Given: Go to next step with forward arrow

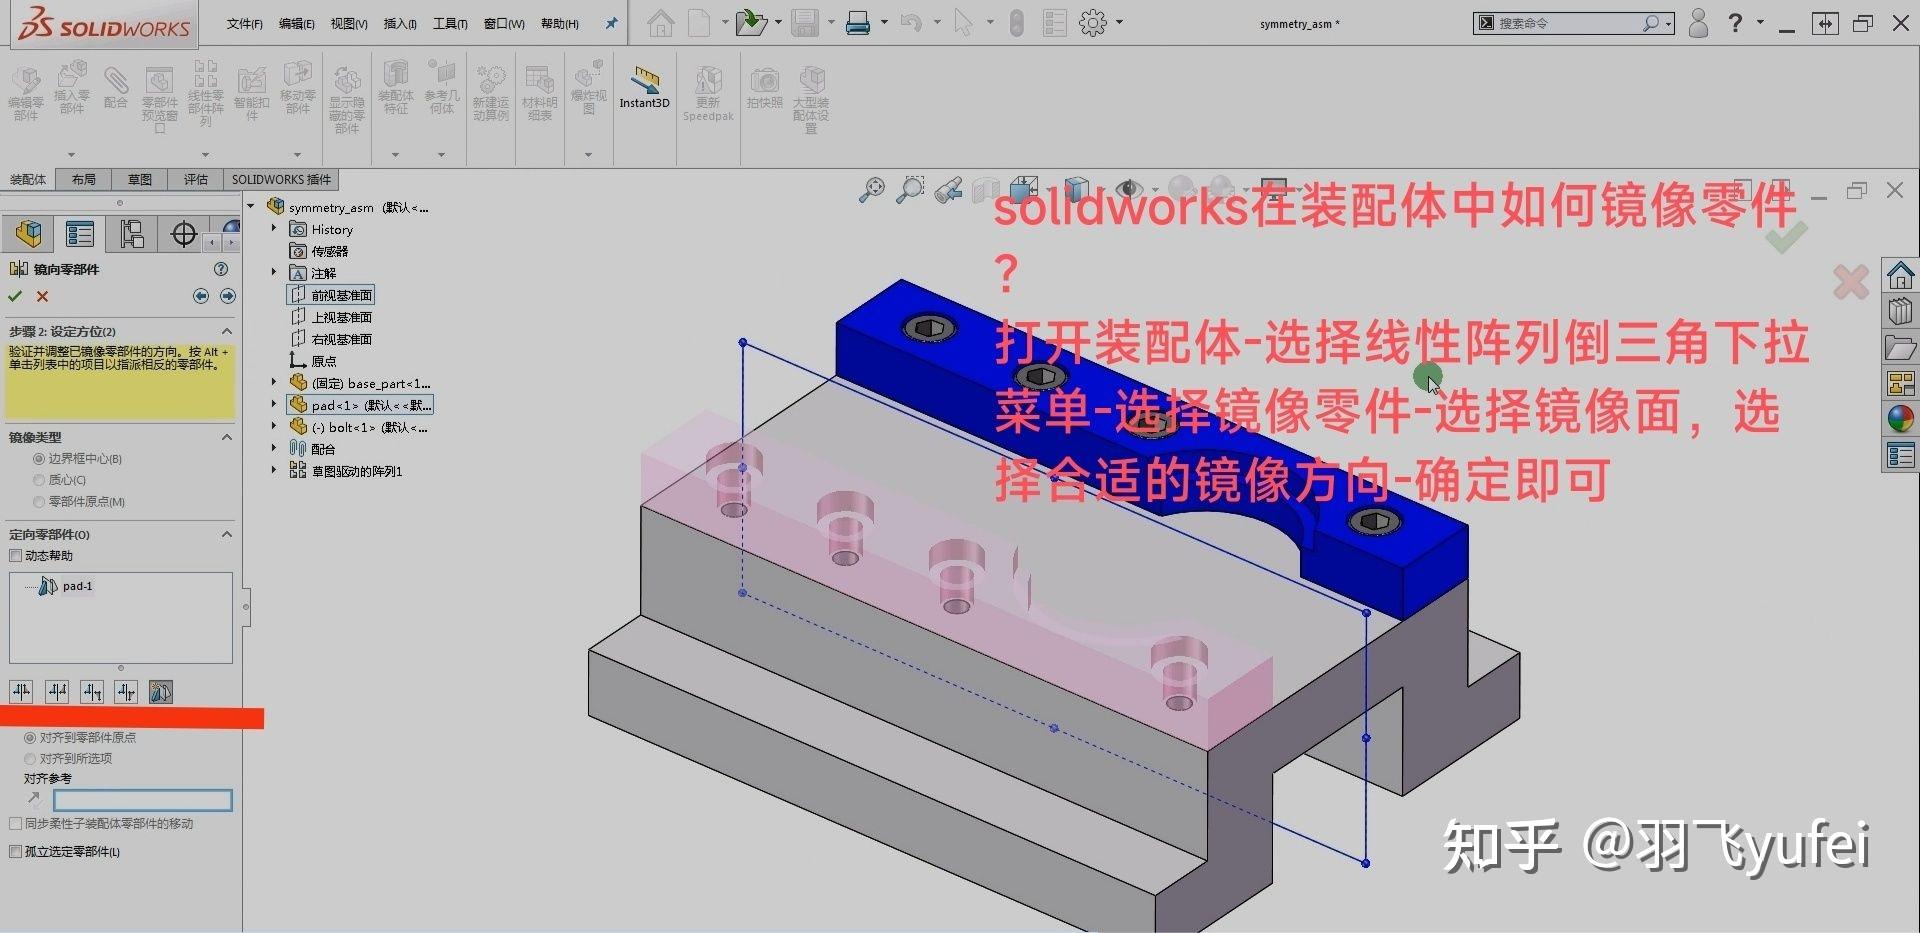Looking at the screenshot, I should tap(228, 296).
